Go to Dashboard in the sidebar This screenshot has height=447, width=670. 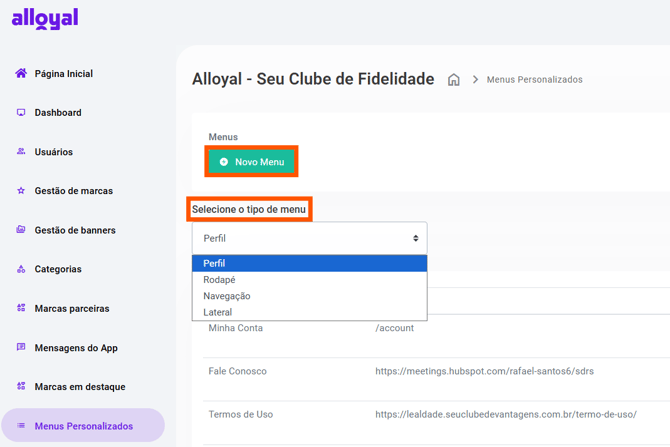click(58, 112)
